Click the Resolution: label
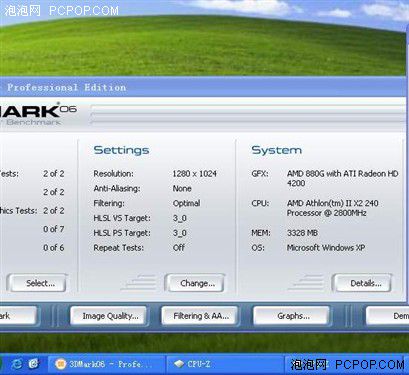 coord(113,174)
